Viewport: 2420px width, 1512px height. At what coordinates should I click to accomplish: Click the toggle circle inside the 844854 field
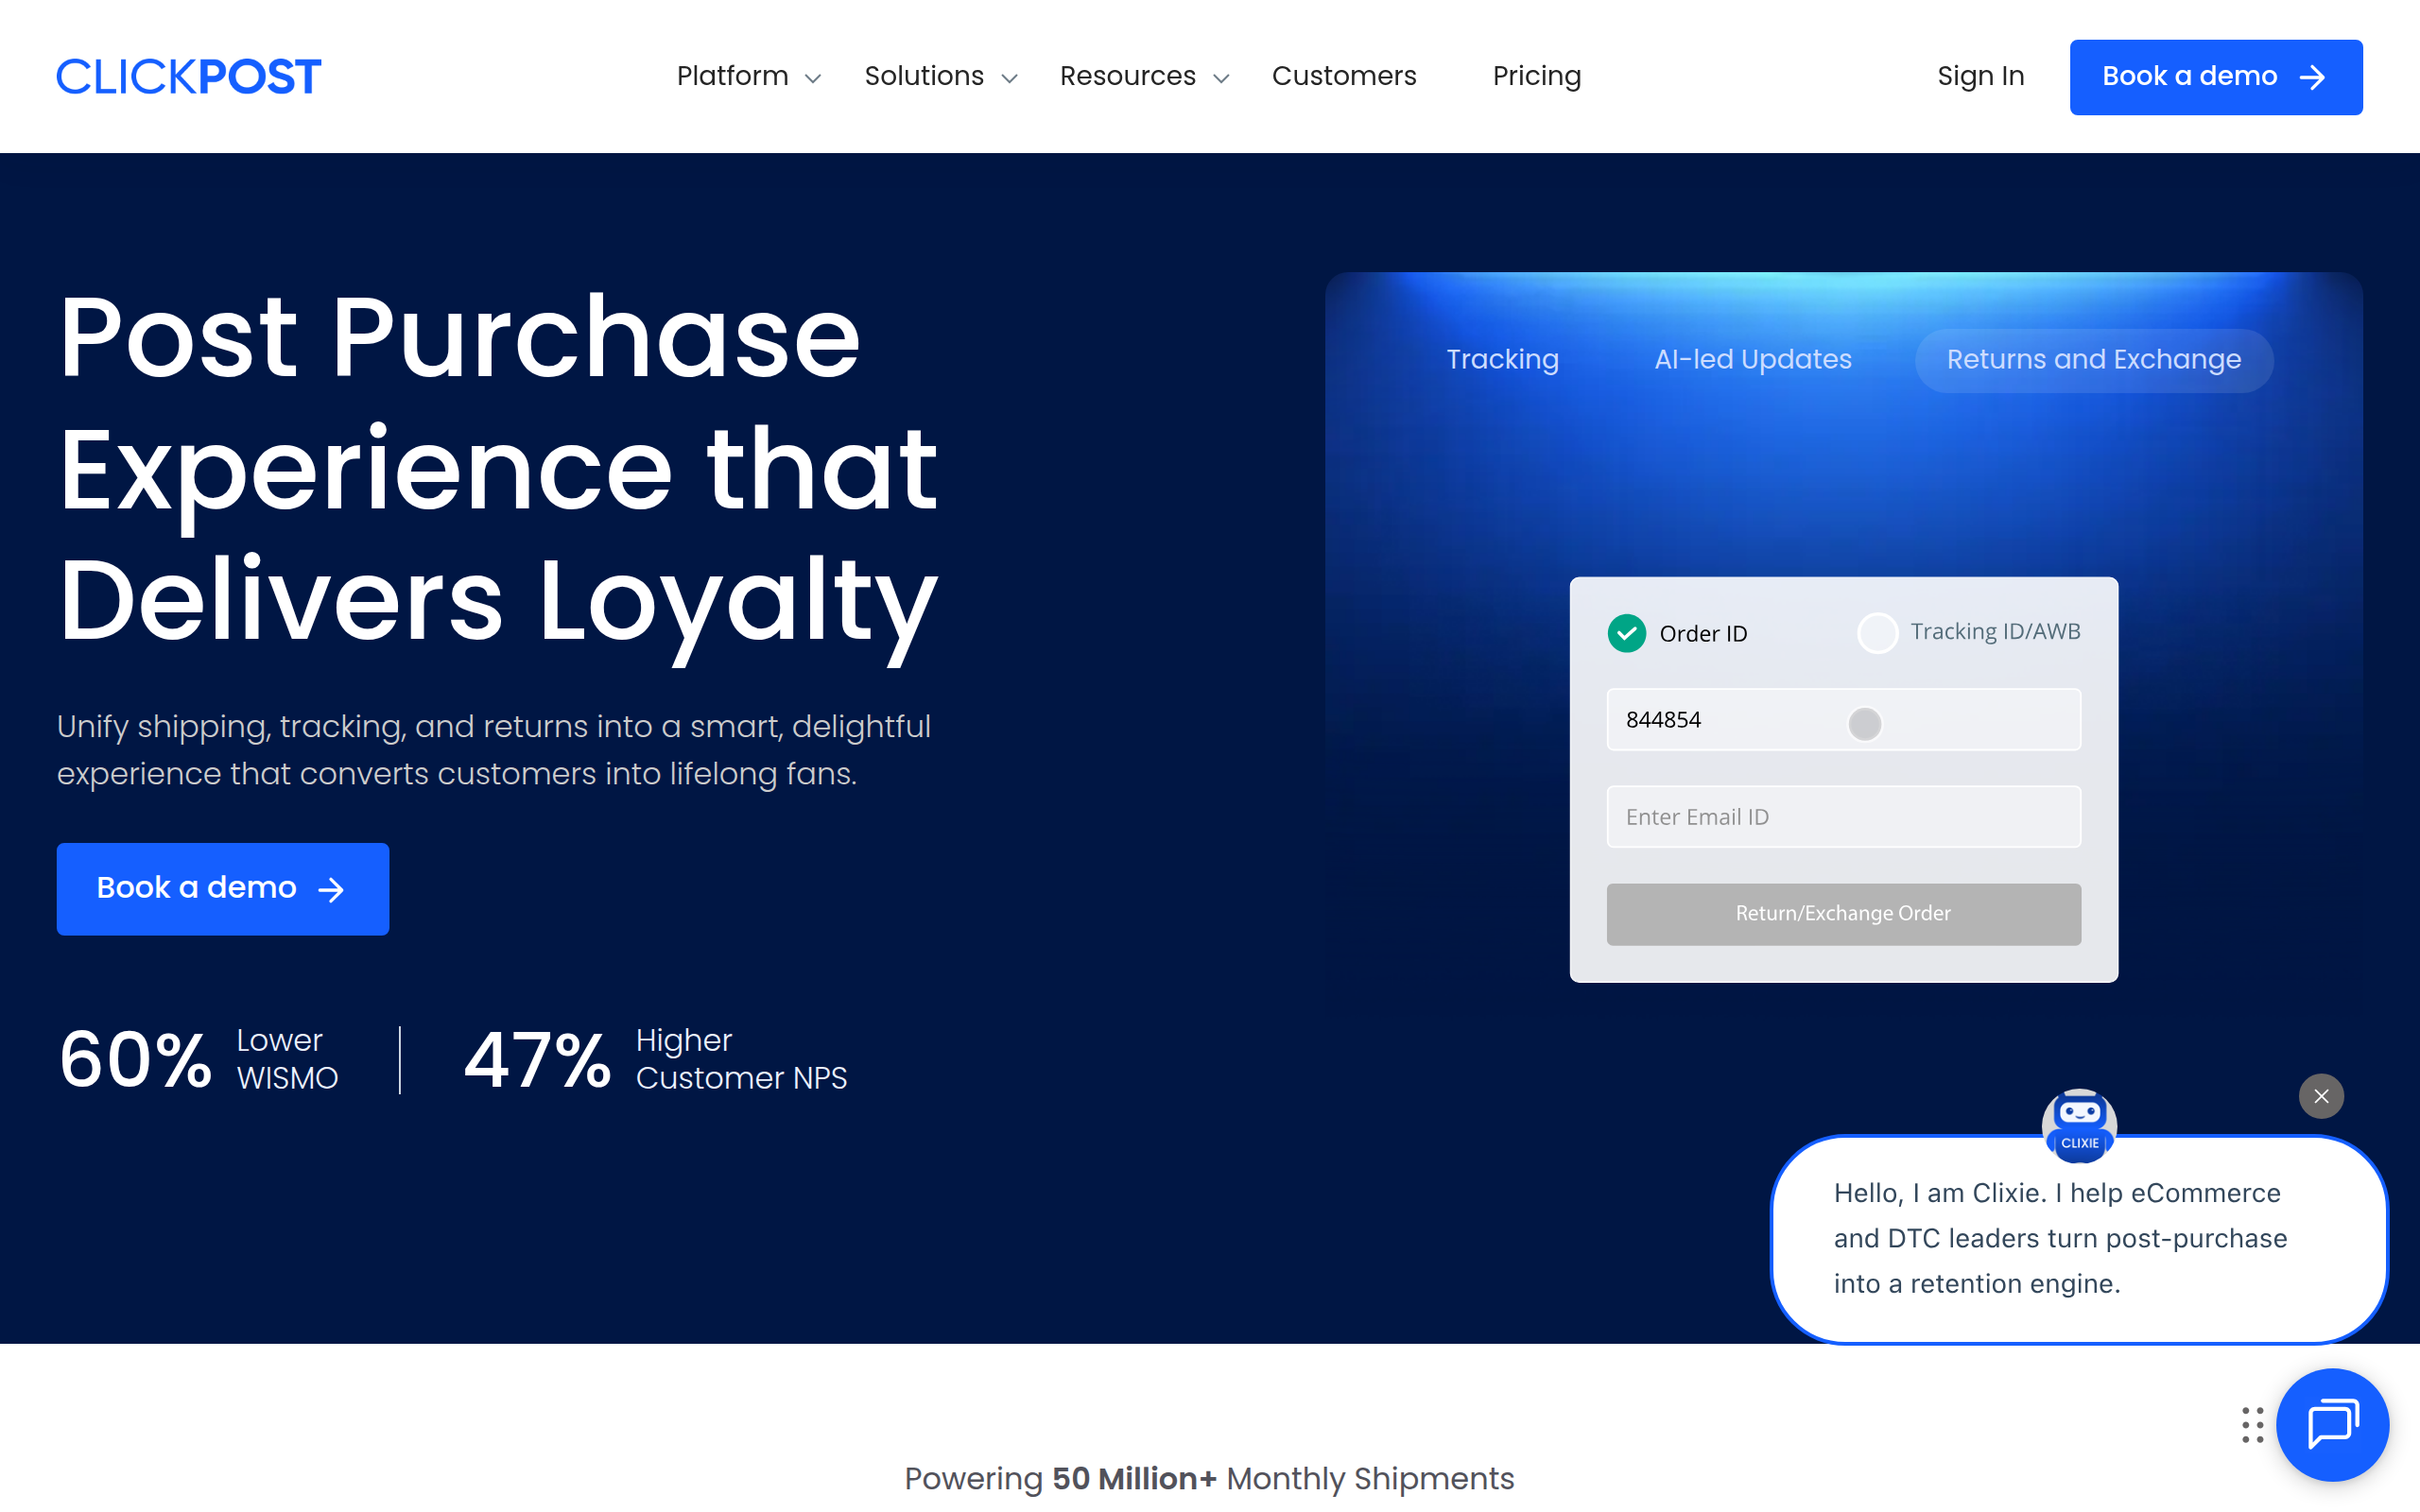click(1864, 723)
